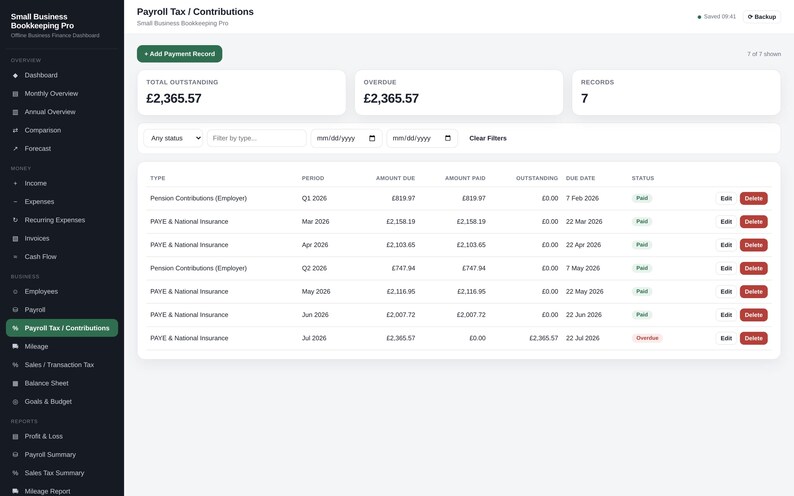Click the Q2 2026 period cell
This screenshot has height=496, width=794.
pyautogui.click(x=314, y=268)
